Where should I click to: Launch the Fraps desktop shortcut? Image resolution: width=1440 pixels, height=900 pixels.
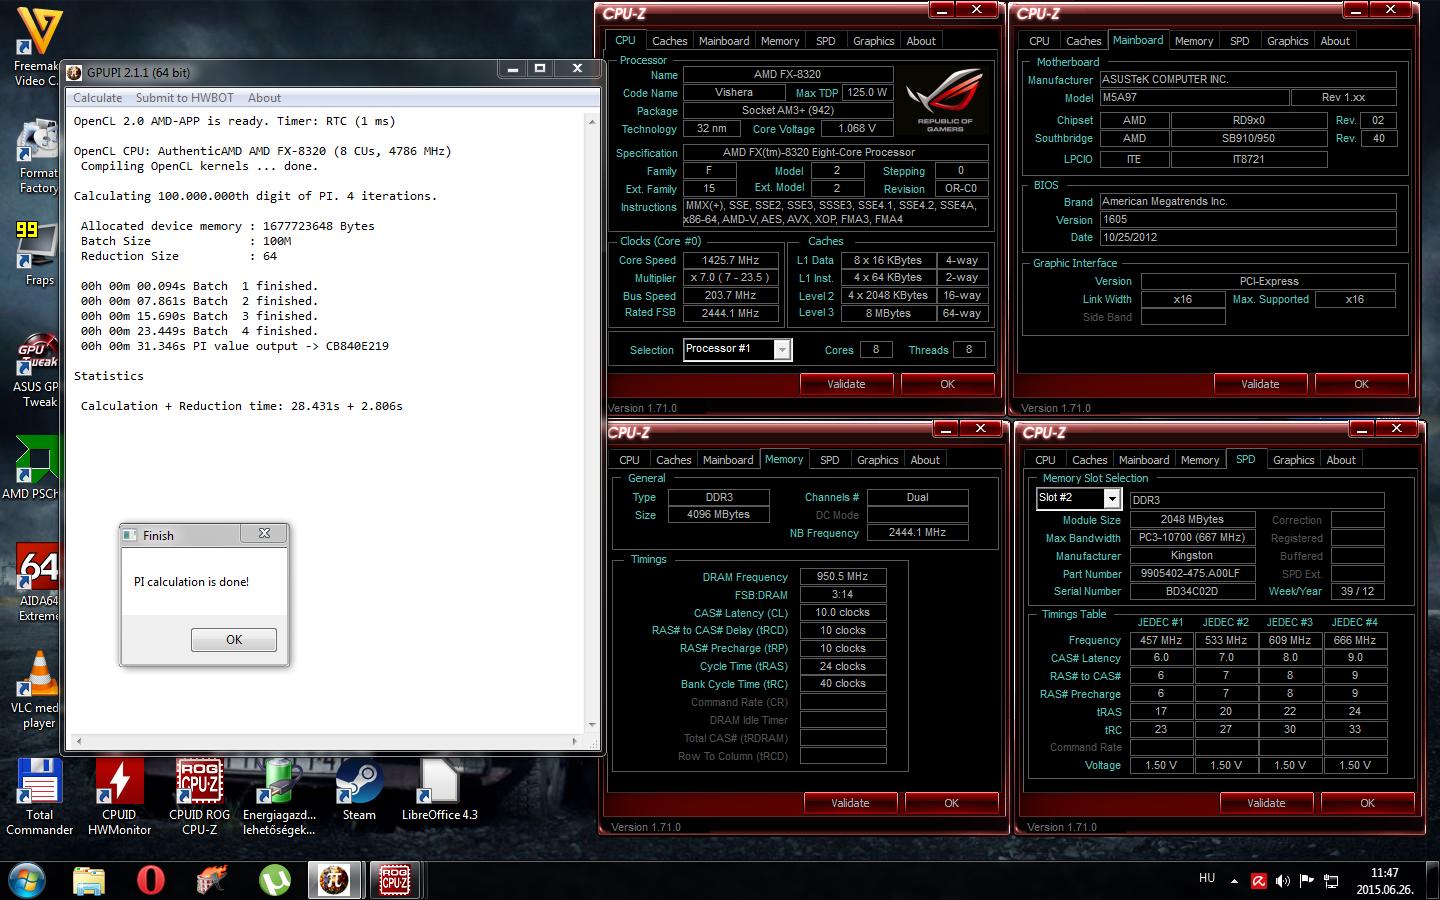38,253
